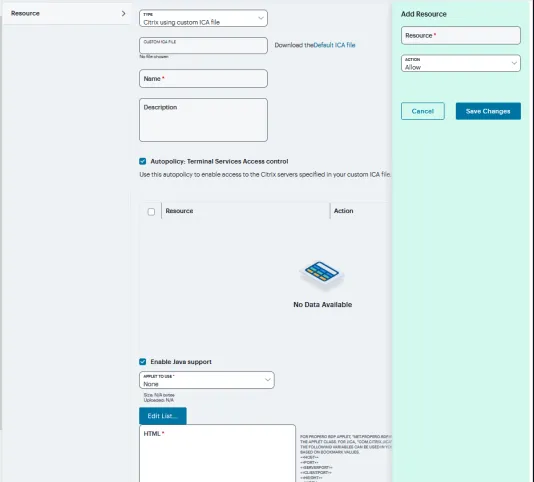Open the Applet to Use dropdown
The height and width of the screenshot is (482, 534).
pyautogui.click(x=207, y=380)
